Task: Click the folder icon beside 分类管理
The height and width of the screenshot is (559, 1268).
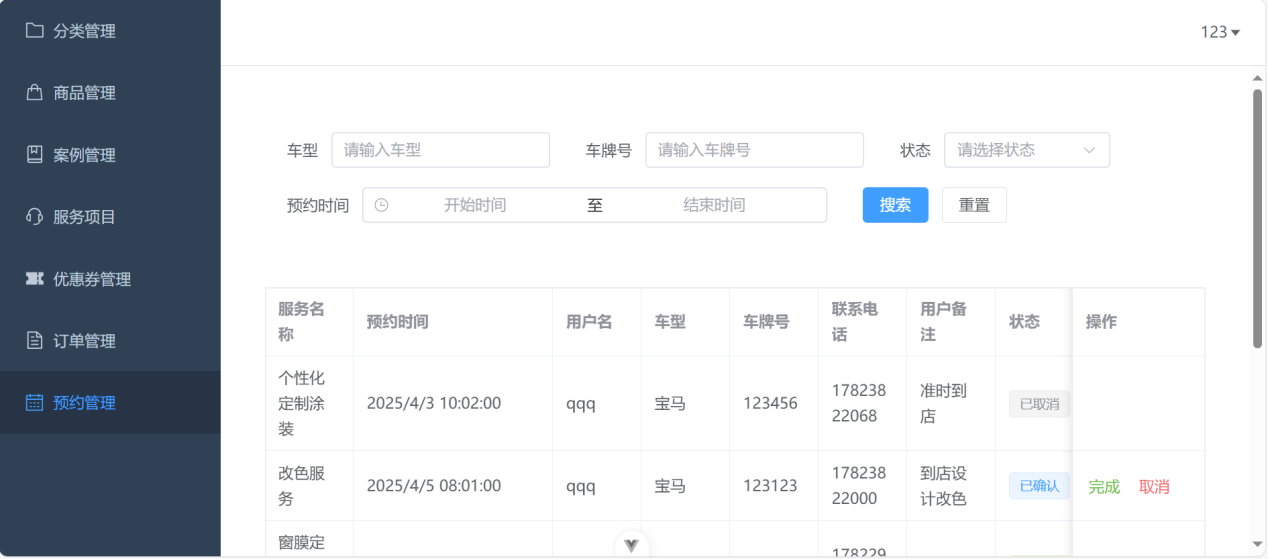Action: 34,31
